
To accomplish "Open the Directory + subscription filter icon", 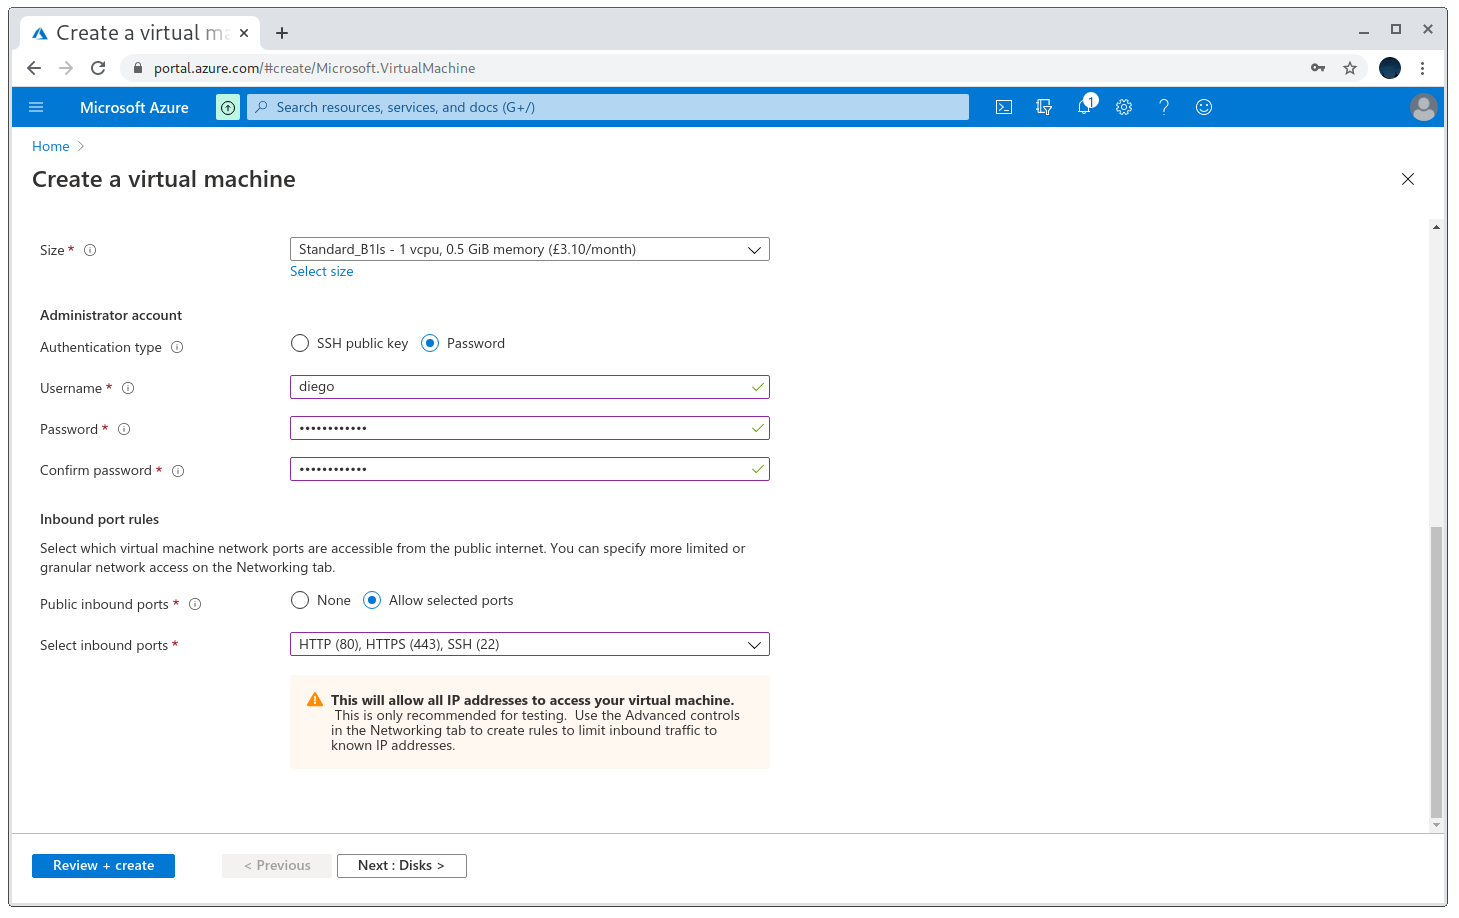I will [x=1044, y=107].
